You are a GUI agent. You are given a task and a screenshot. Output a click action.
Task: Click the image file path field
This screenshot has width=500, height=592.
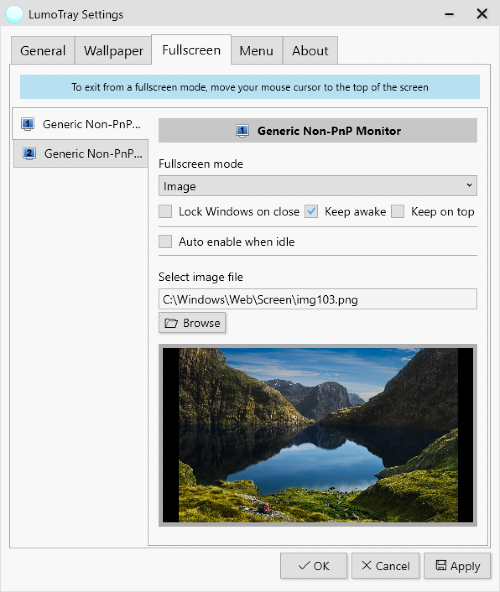coord(318,299)
